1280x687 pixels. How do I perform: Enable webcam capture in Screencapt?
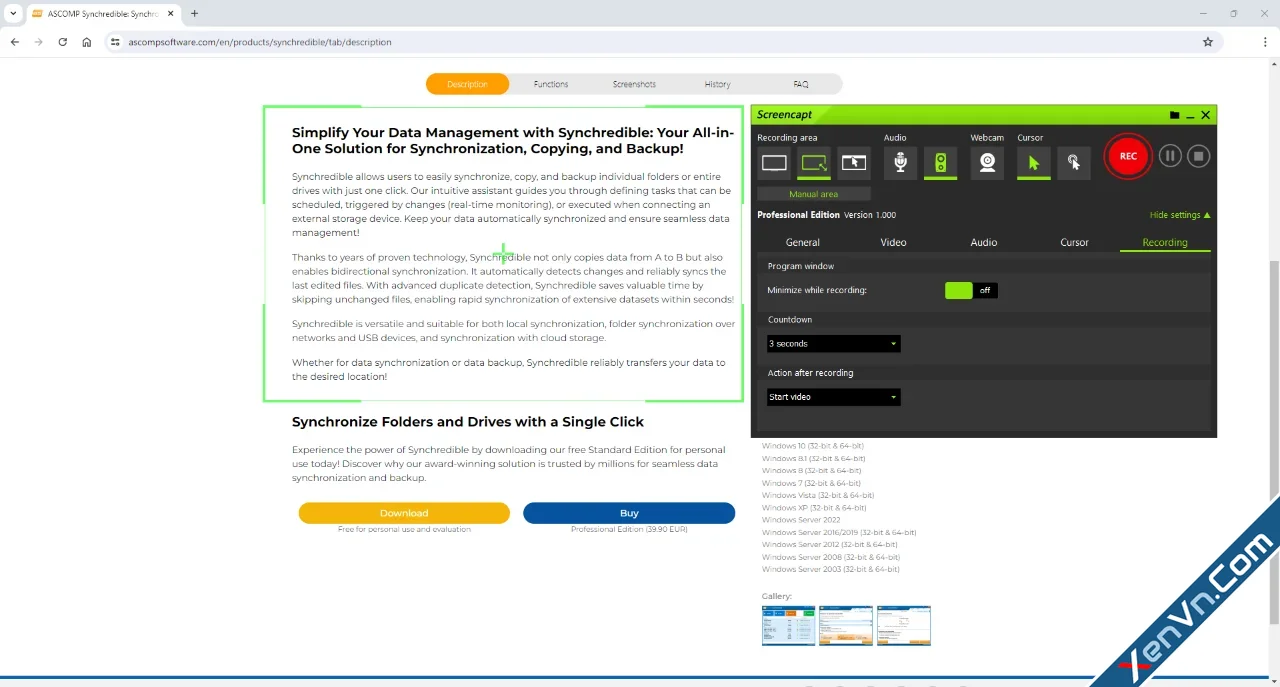click(987, 162)
